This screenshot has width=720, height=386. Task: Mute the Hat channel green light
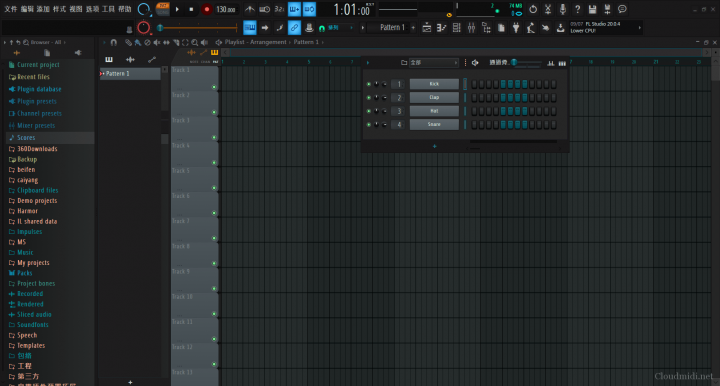click(x=368, y=111)
